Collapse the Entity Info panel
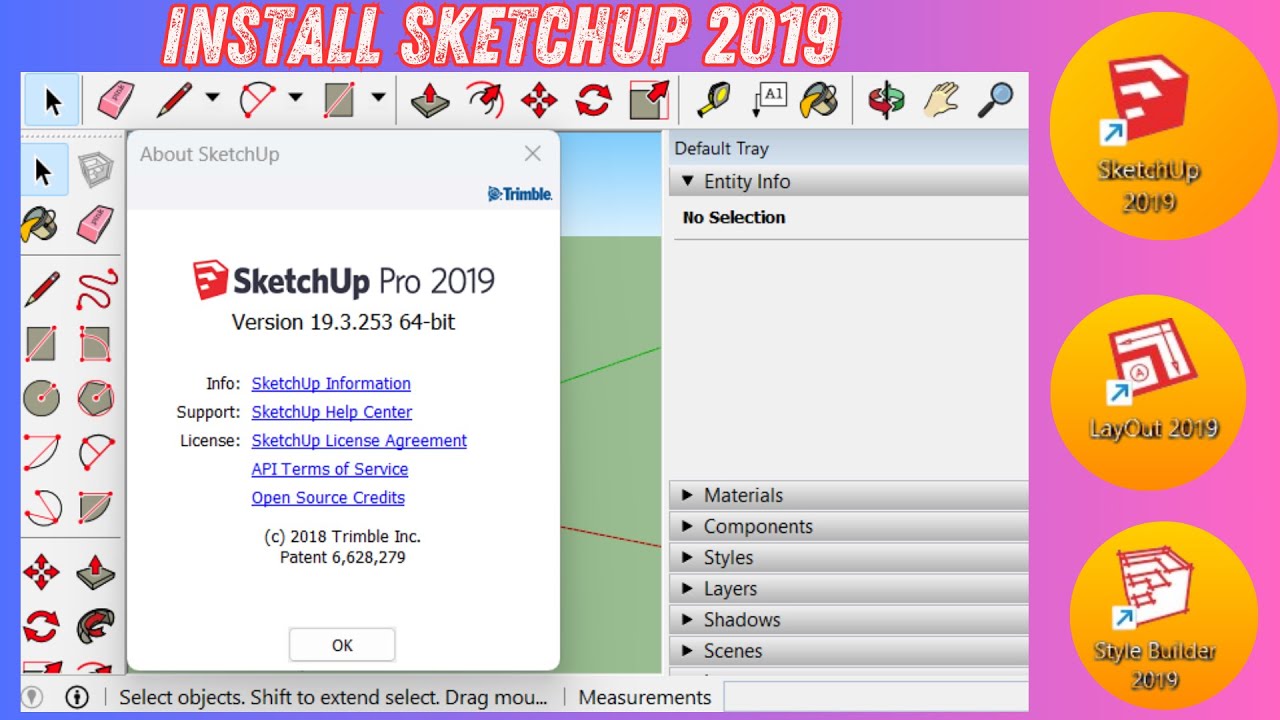The width and height of the screenshot is (1280, 720). click(x=848, y=181)
